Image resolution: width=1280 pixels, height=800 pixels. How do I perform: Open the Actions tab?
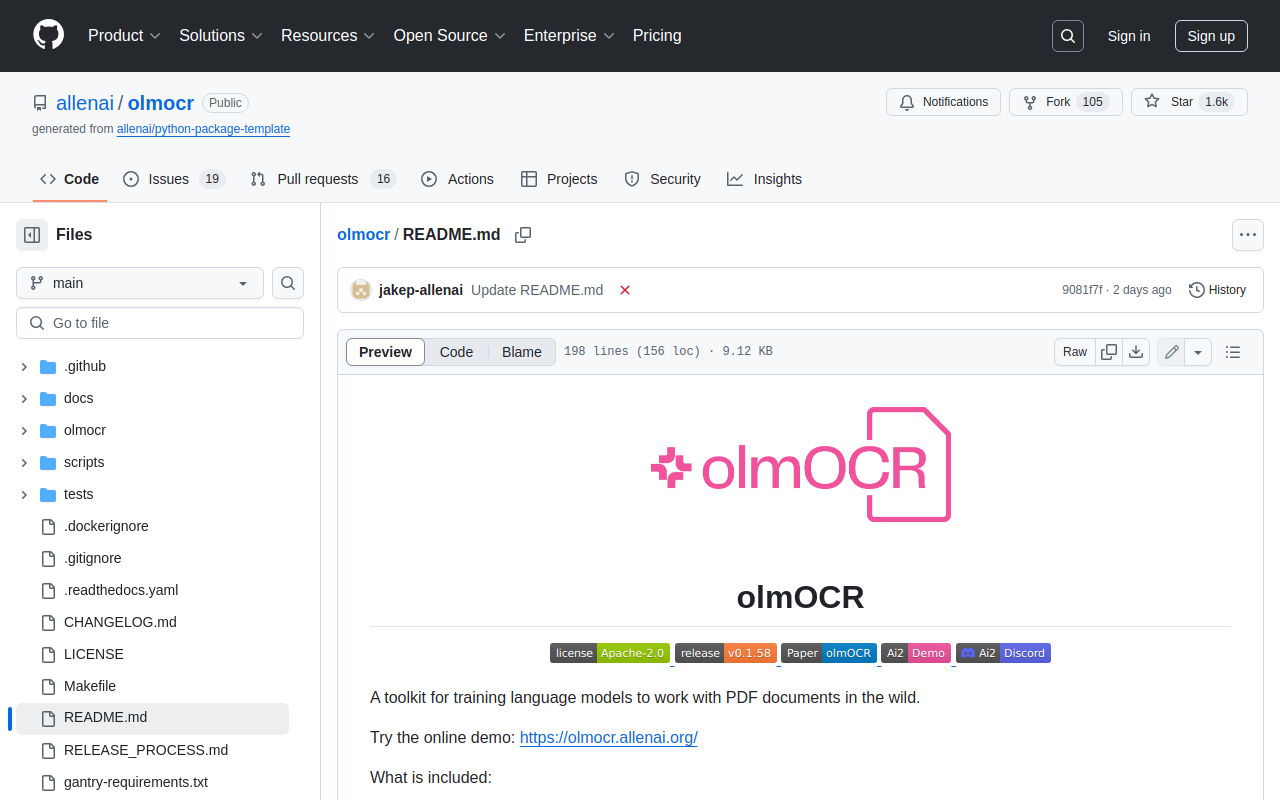[x=457, y=179]
